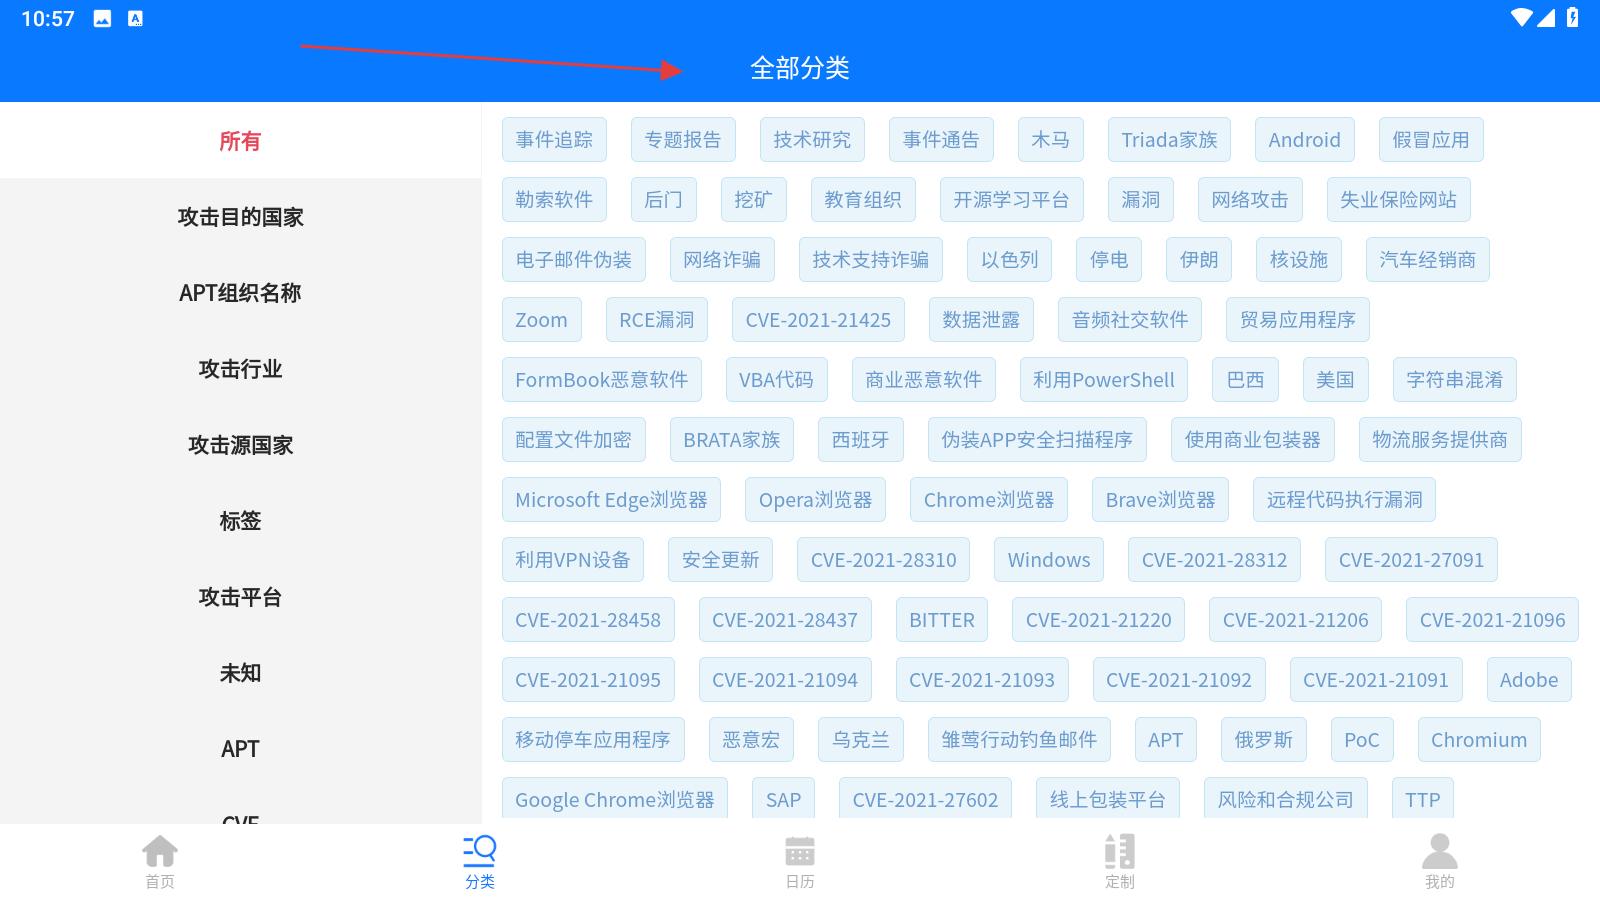Tap the BRATA家族 tag

point(732,440)
